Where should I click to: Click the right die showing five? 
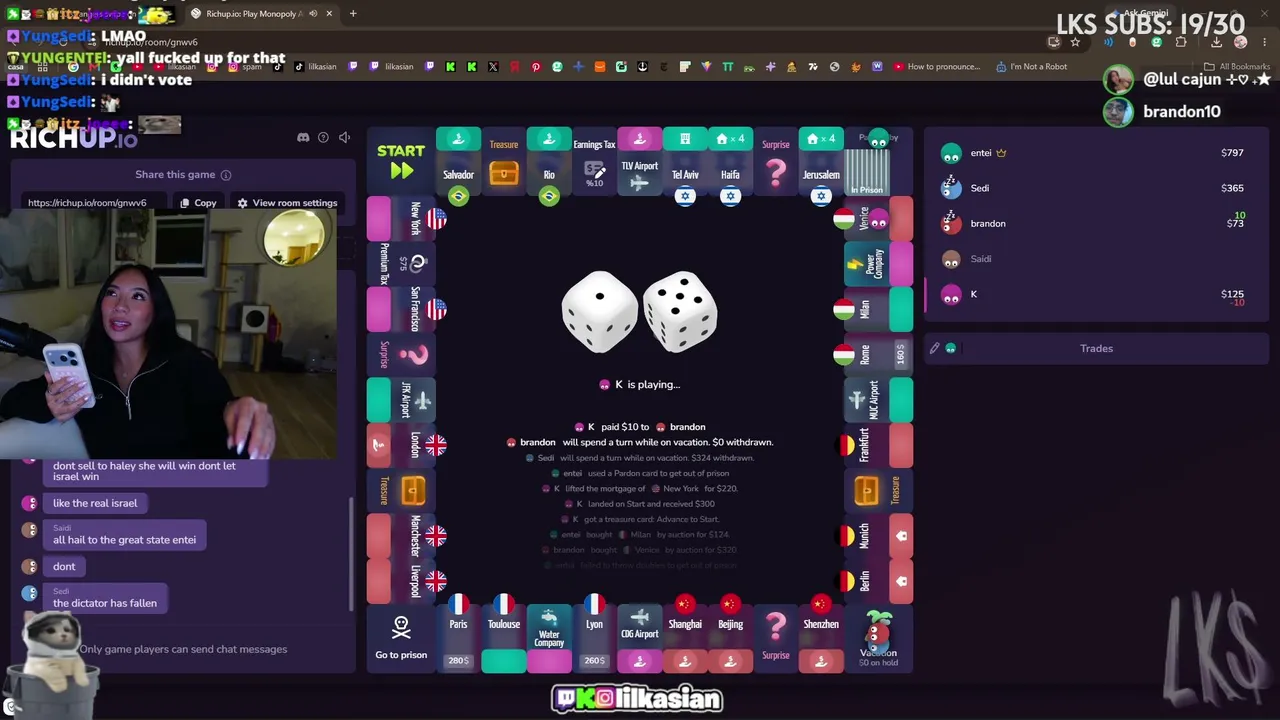point(680,311)
